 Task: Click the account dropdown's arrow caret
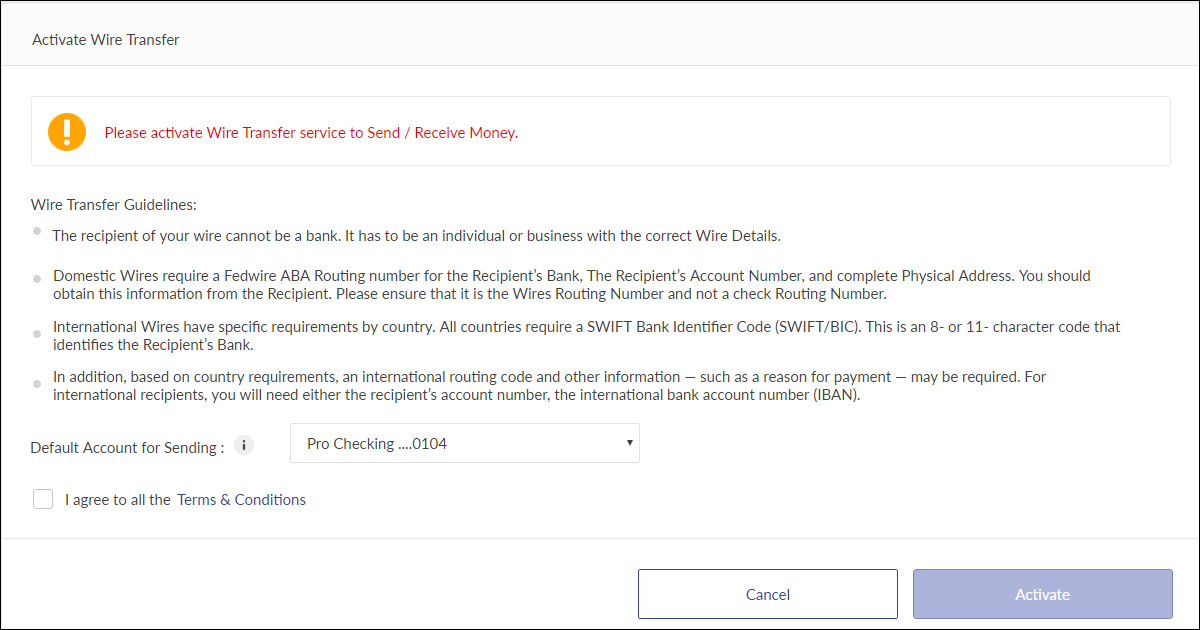pos(628,442)
